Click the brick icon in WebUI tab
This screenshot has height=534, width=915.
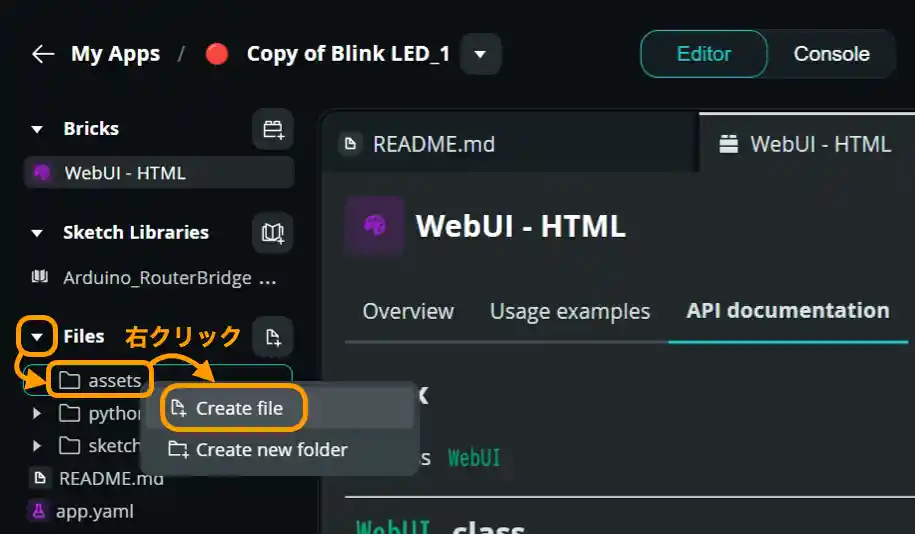coord(728,144)
